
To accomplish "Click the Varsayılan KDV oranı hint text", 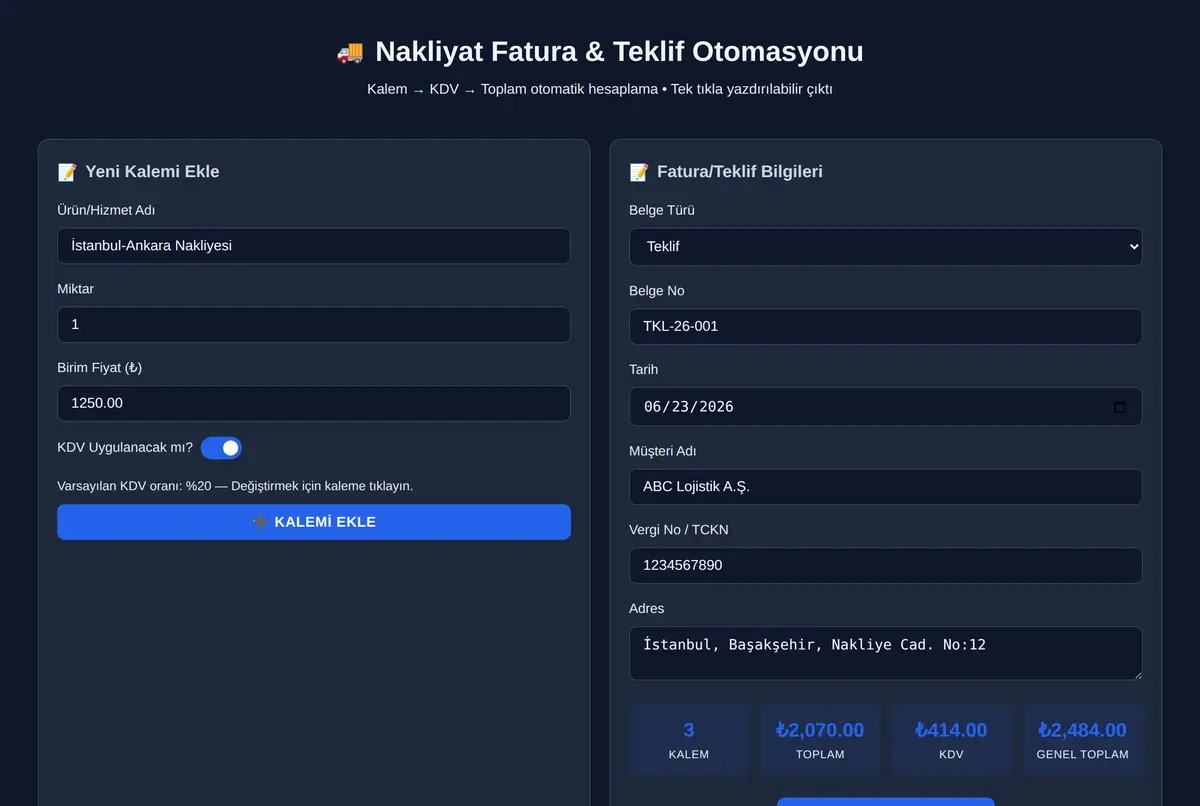I will pyautogui.click(x=235, y=486).
